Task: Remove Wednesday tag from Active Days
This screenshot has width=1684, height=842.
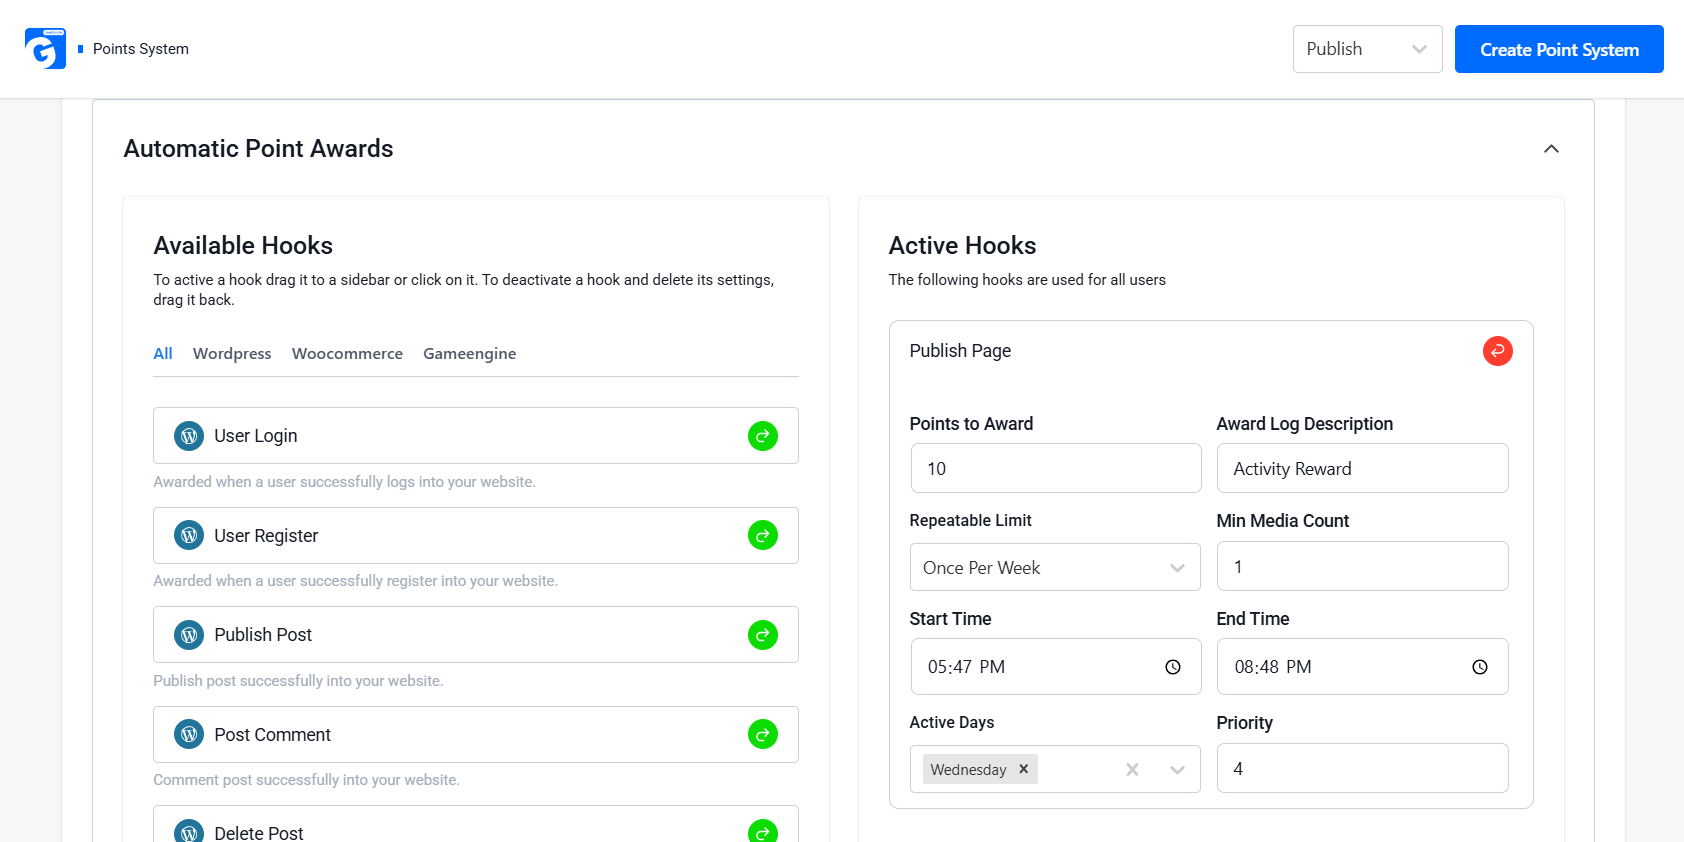Action: click(x=1023, y=769)
